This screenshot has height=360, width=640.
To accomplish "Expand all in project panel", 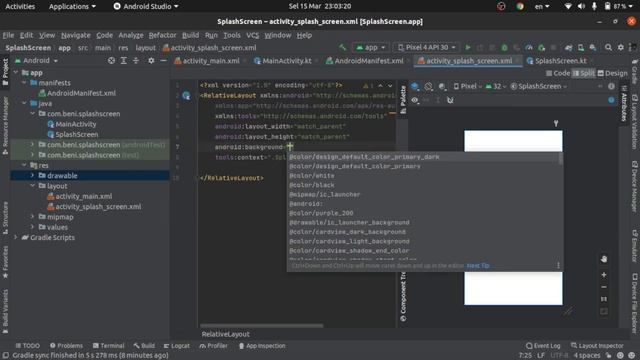I will click(124, 60).
